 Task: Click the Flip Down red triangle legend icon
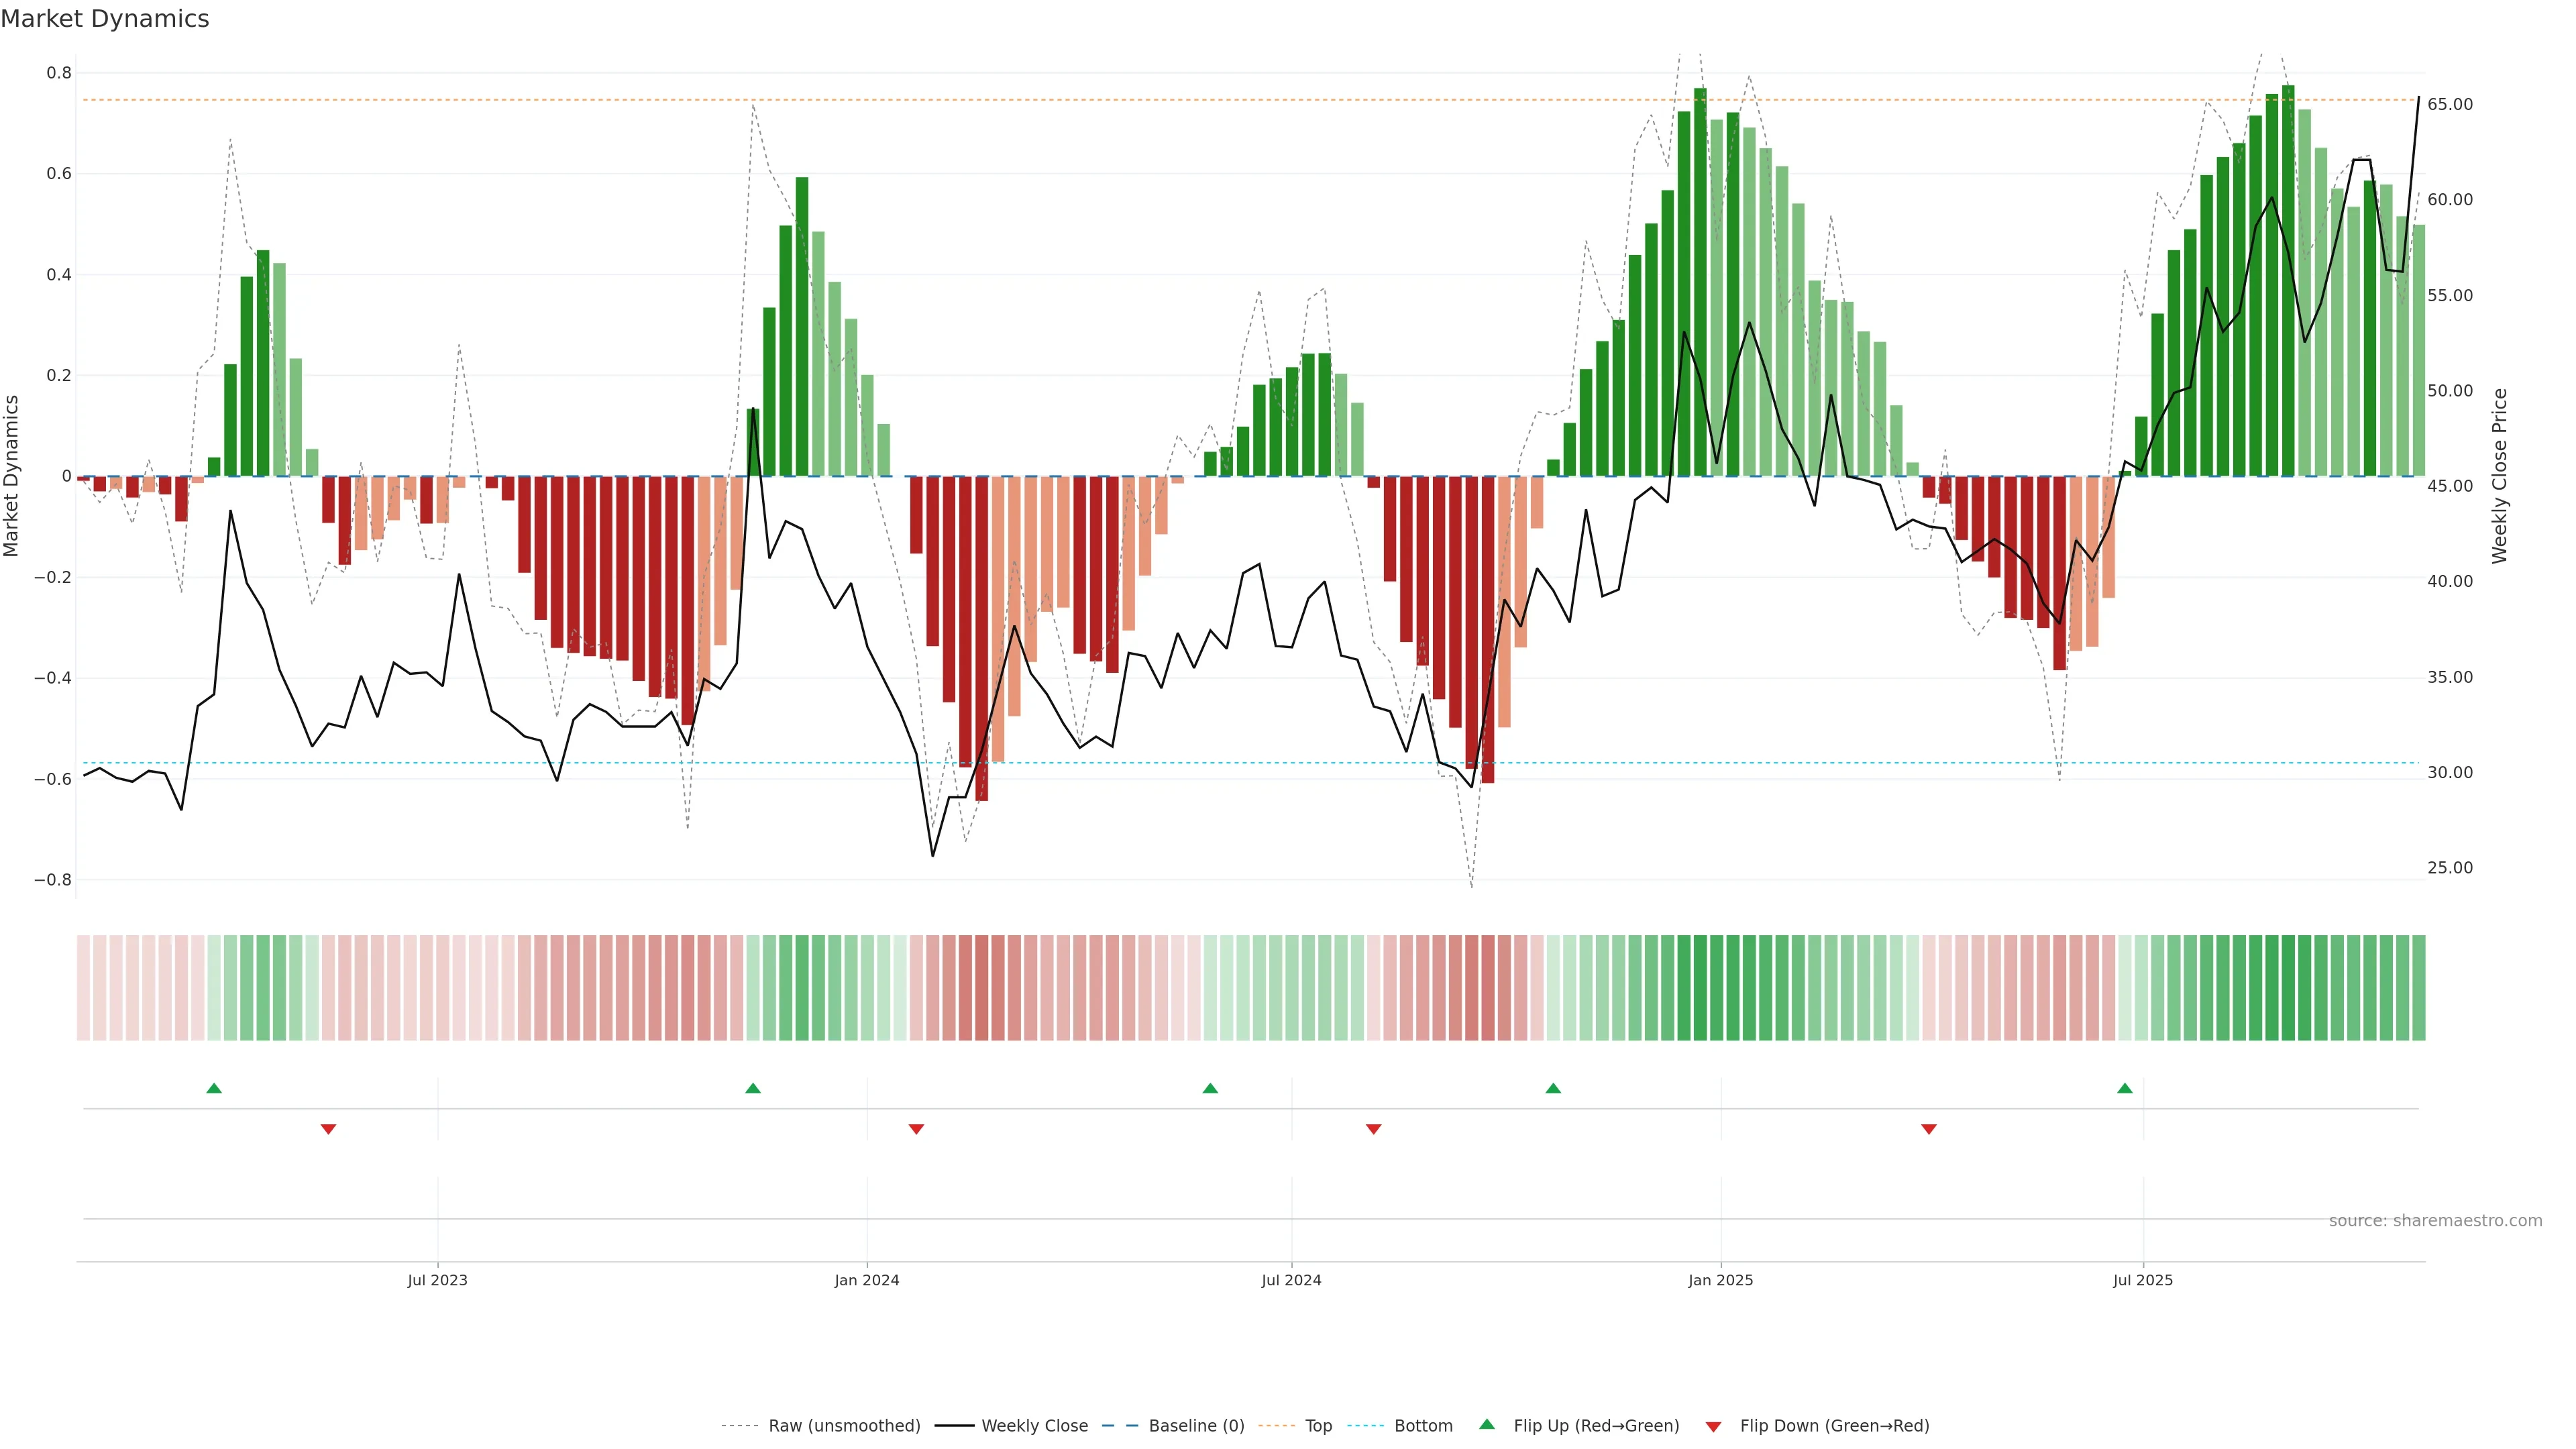click(1713, 1427)
